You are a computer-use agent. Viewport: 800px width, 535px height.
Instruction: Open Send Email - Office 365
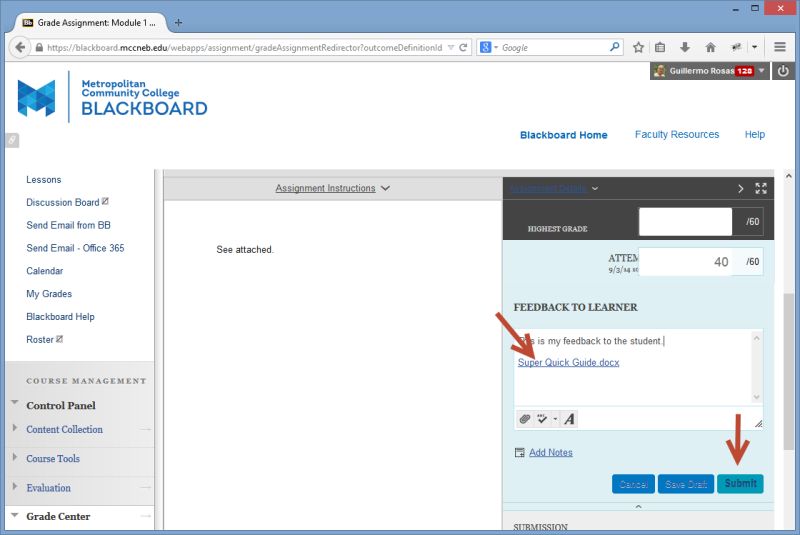(x=75, y=248)
